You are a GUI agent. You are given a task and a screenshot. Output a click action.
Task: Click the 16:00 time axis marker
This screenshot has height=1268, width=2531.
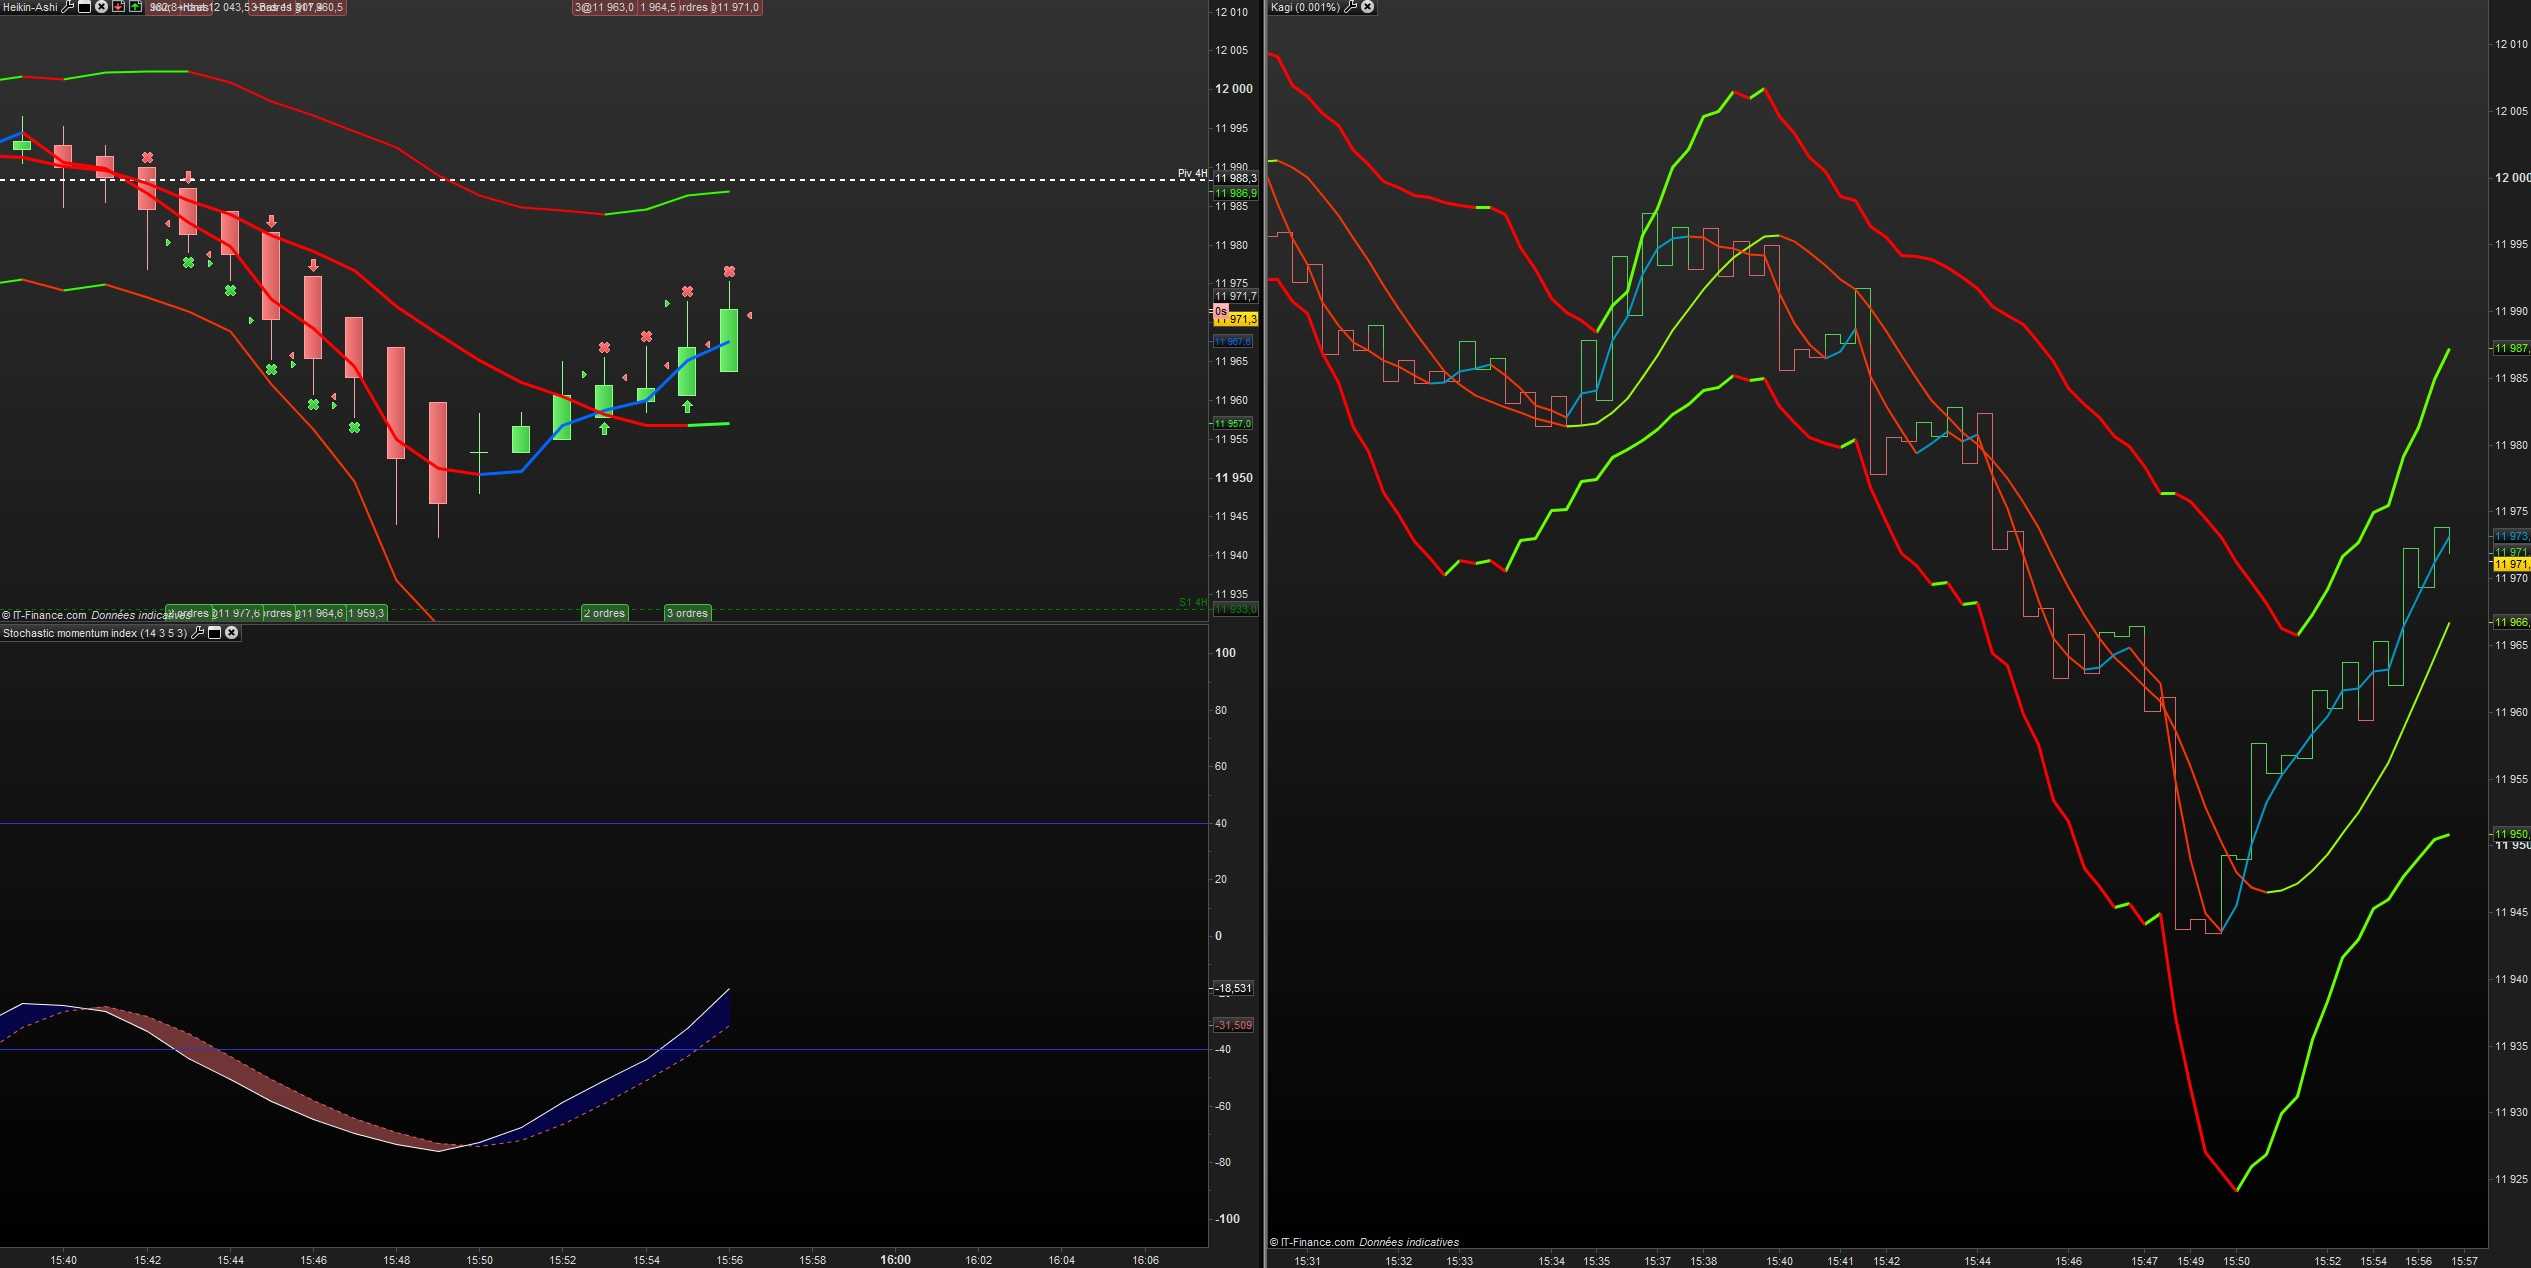[x=895, y=1260]
